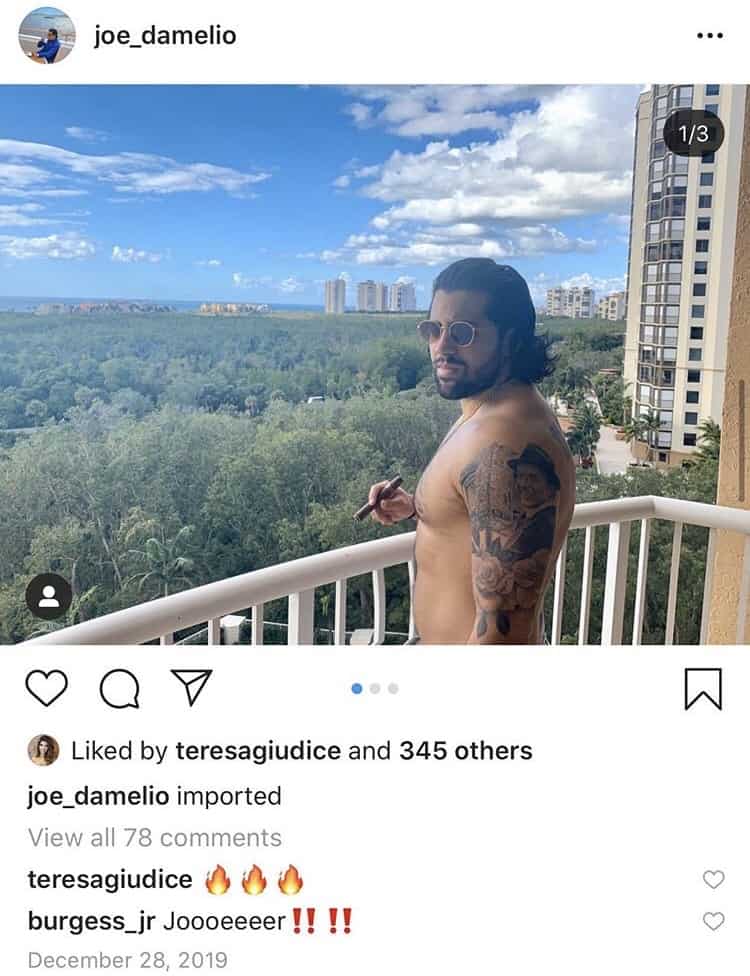The image size is (750, 976).
Task: Open joe_damelio profile picture
Action: coord(47,35)
